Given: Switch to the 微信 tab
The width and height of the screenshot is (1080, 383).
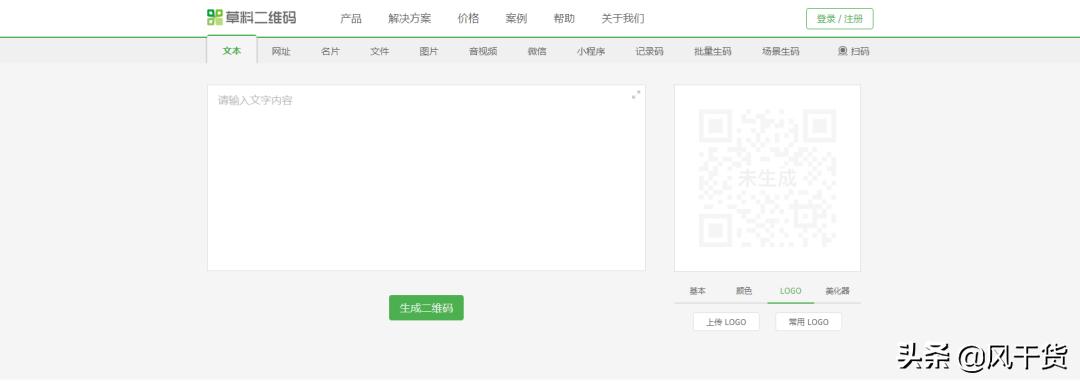Looking at the screenshot, I should pos(537,51).
